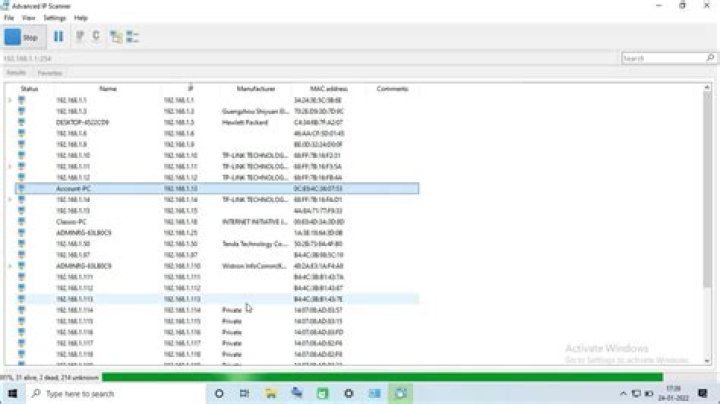Click the C subnet class toolbar icon
720x404 pixels.
click(x=96, y=36)
